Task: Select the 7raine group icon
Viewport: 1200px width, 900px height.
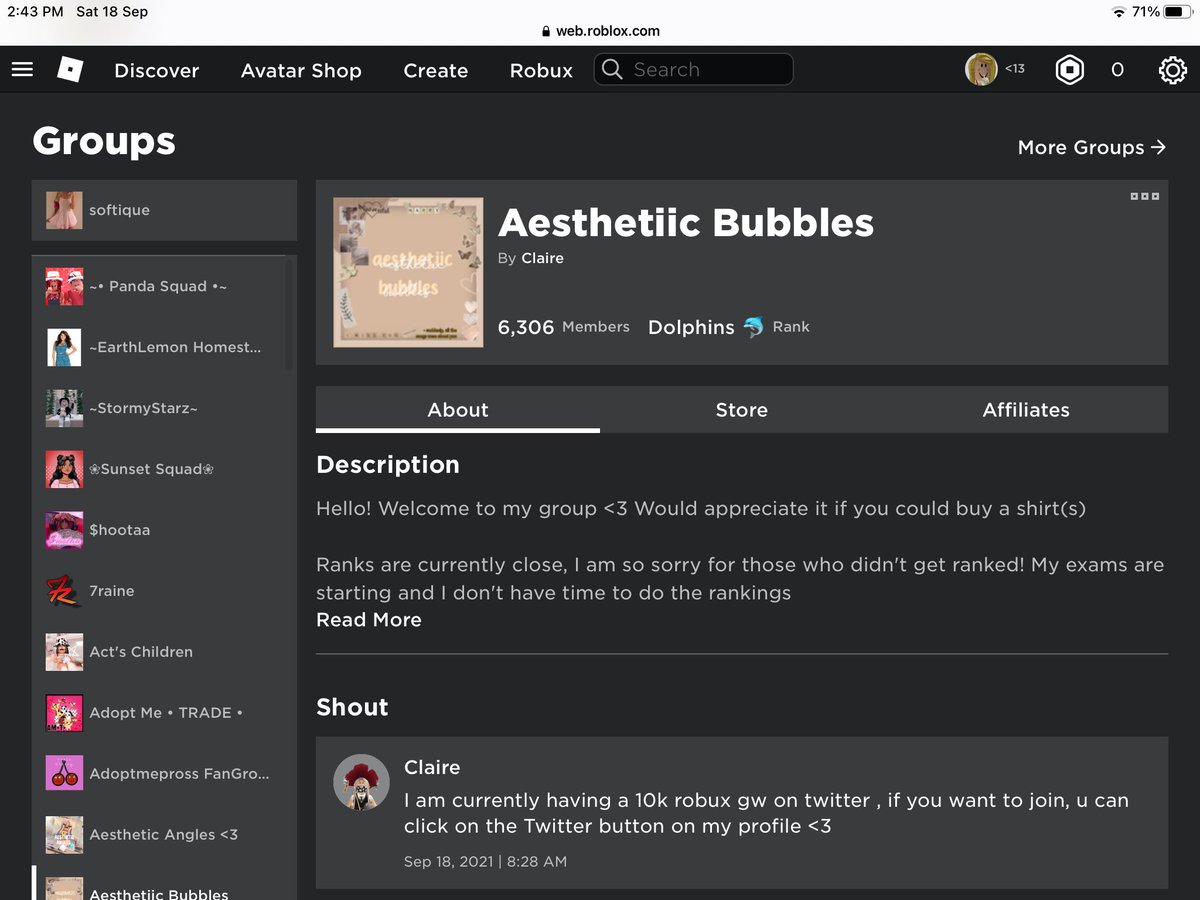Action: click(64, 591)
